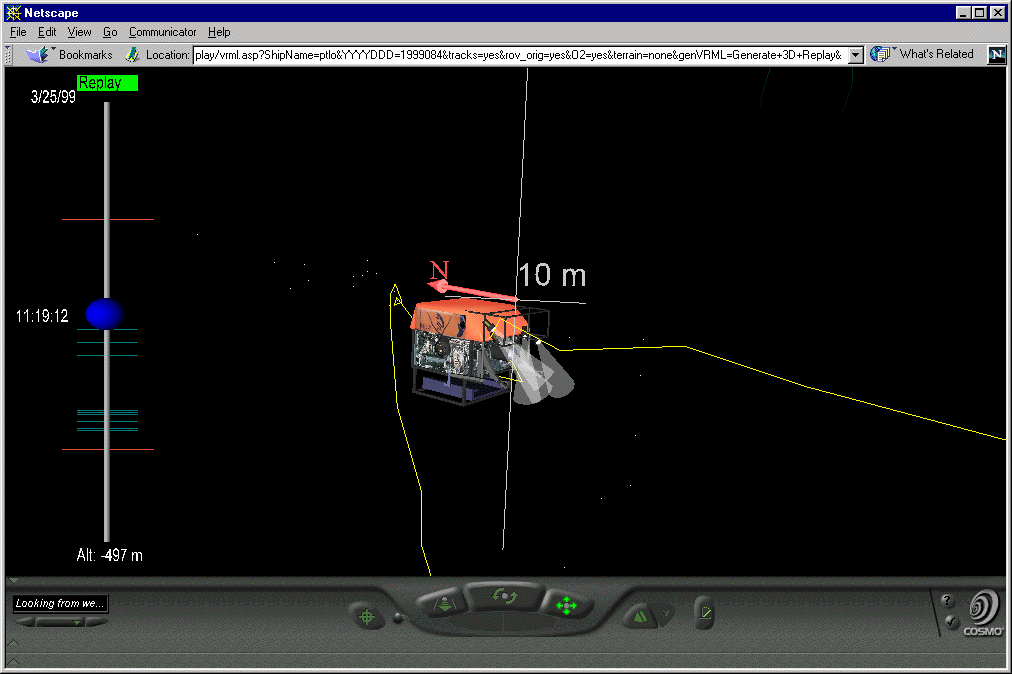Click the What's Related button
1012x674 pixels.
tap(924, 55)
